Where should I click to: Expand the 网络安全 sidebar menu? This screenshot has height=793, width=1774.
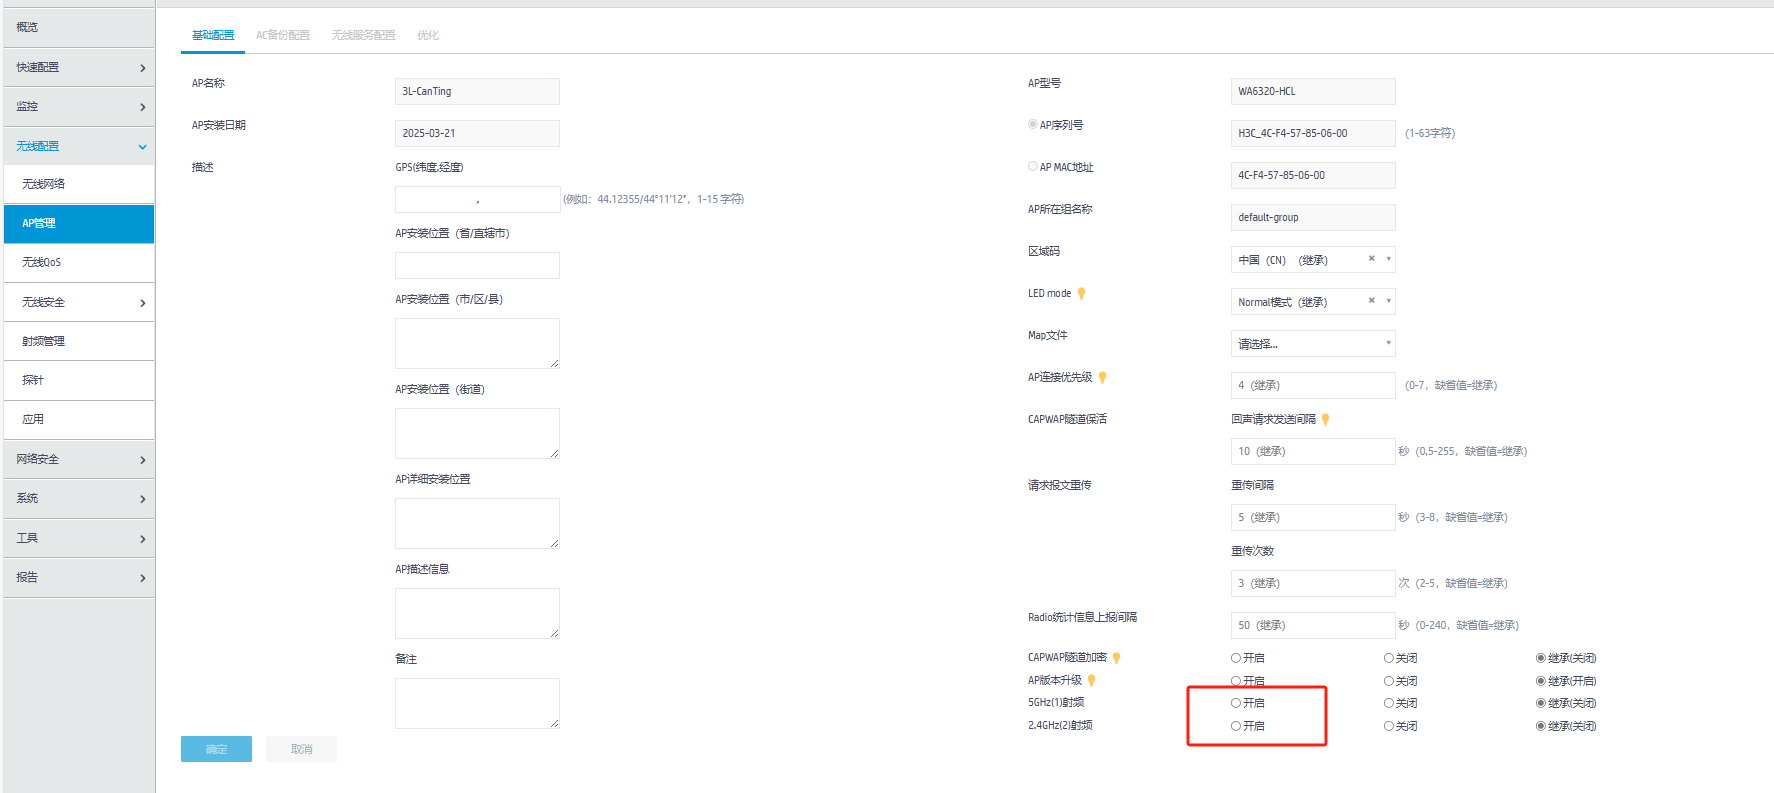click(79, 459)
